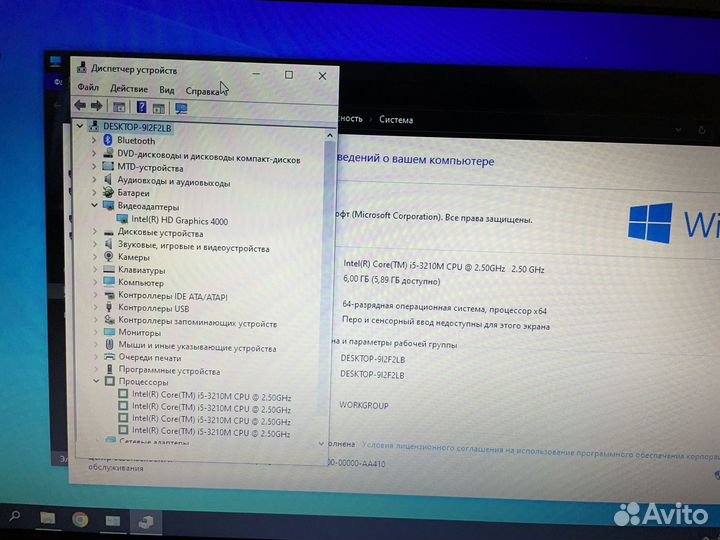
Task: Click the Компьютер category icon
Action: [109, 281]
